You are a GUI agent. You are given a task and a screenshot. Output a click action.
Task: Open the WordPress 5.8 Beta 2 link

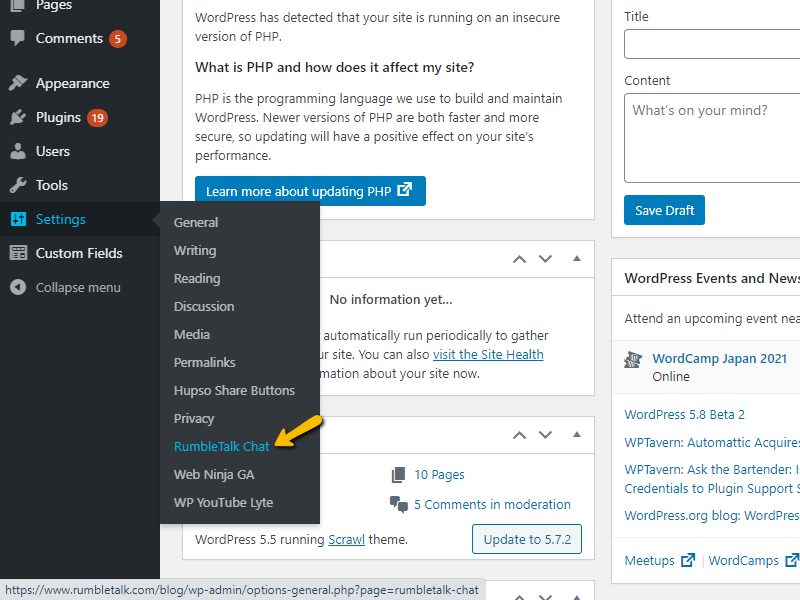tap(684, 414)
